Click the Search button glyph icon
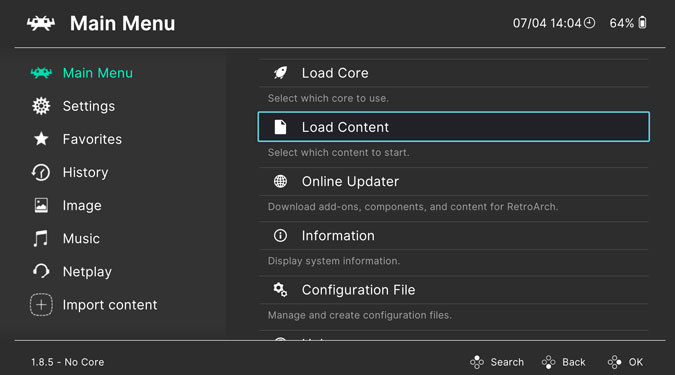 point(477,362)
